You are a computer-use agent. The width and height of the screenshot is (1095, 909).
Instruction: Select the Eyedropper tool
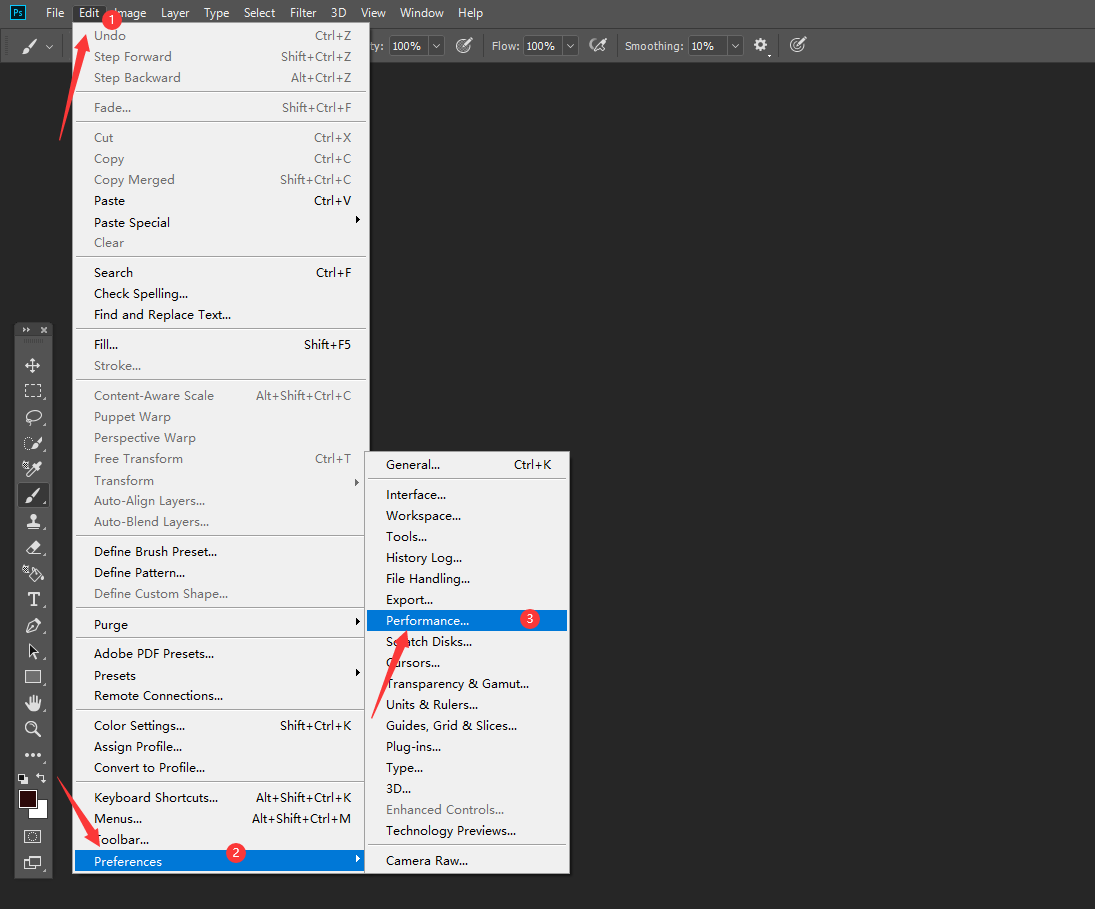point(33,468)
